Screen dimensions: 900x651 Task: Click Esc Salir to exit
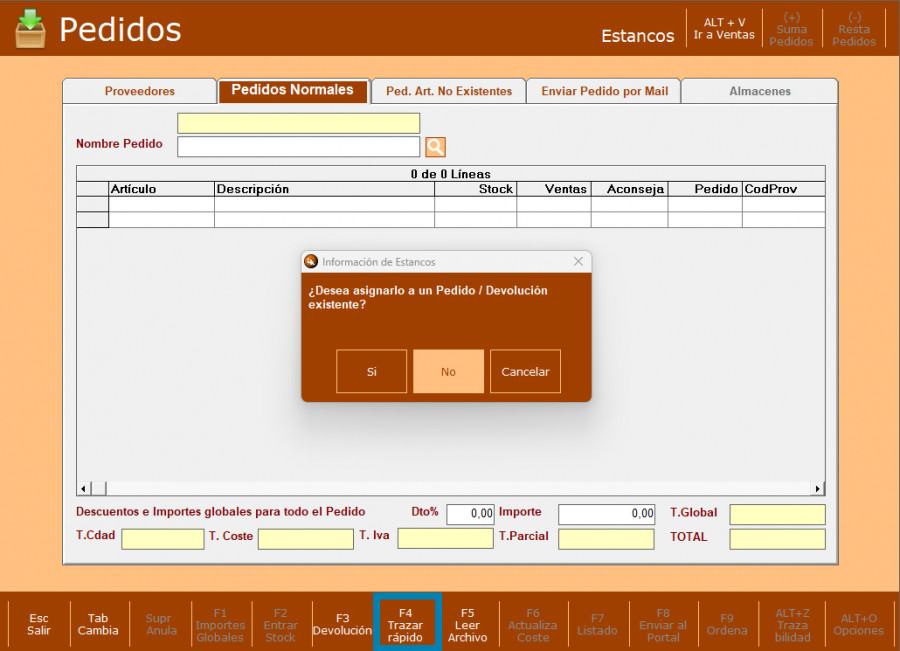(39, 624)
